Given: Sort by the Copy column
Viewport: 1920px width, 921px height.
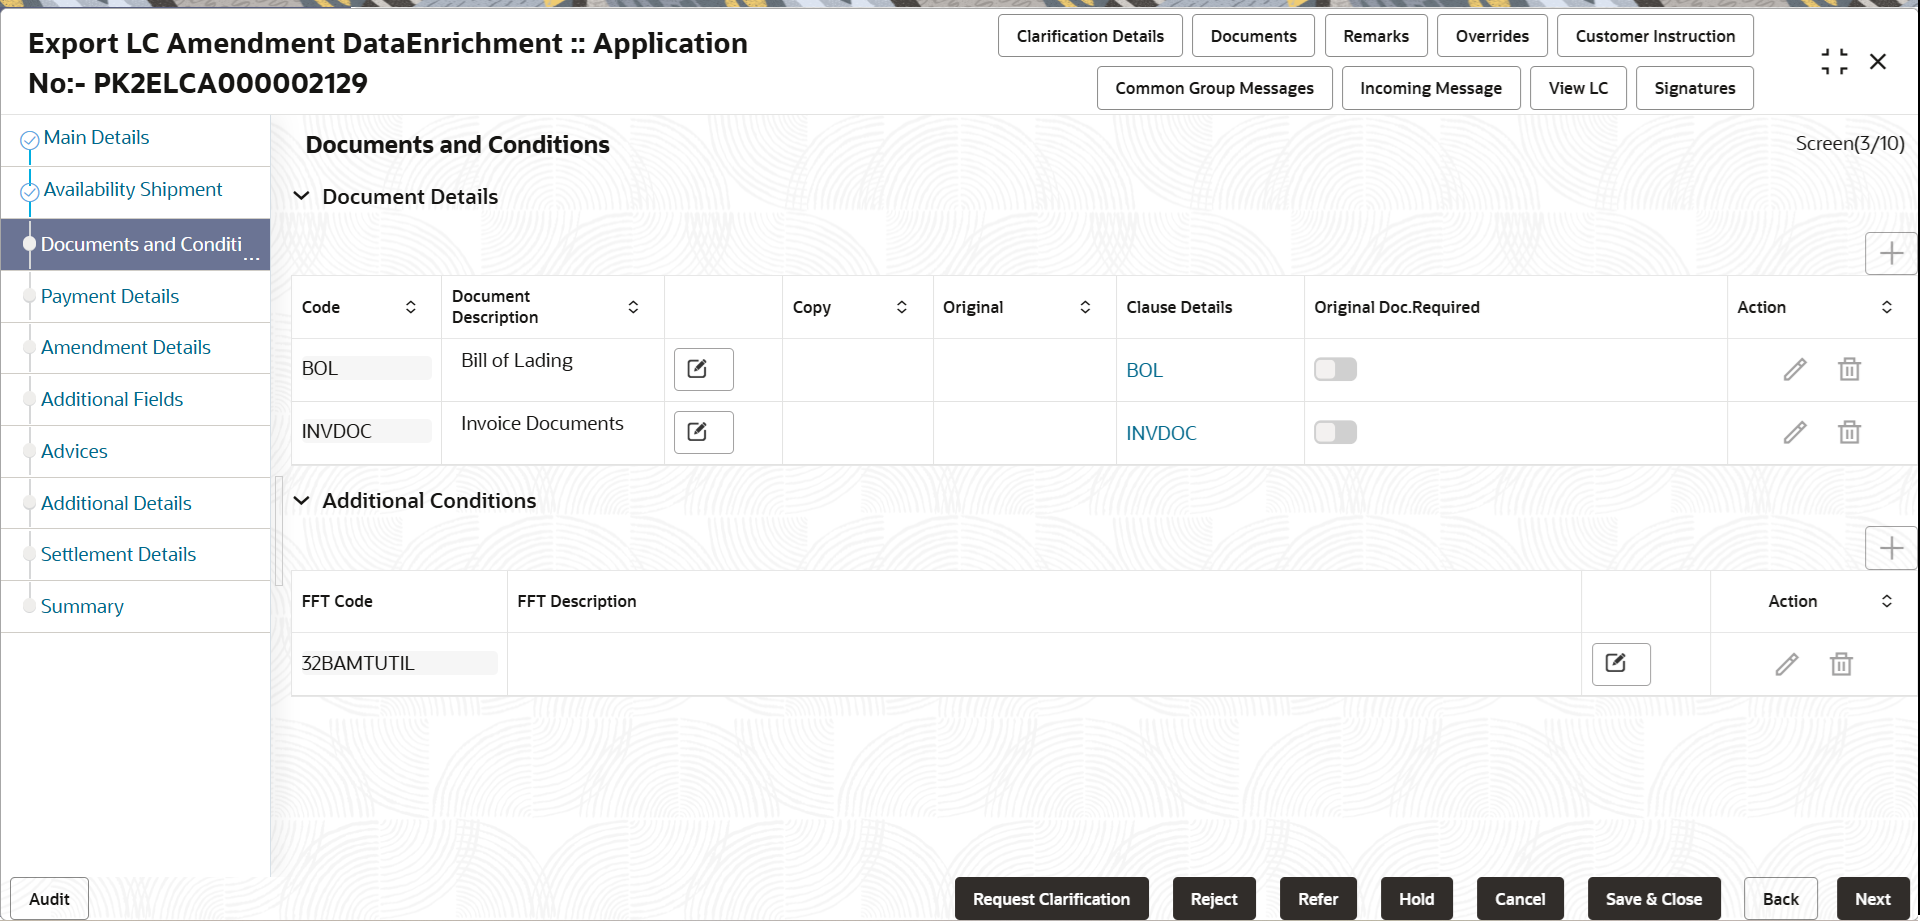Looking at the screenshot, I should pyautogui.click(x=901, y=307).
